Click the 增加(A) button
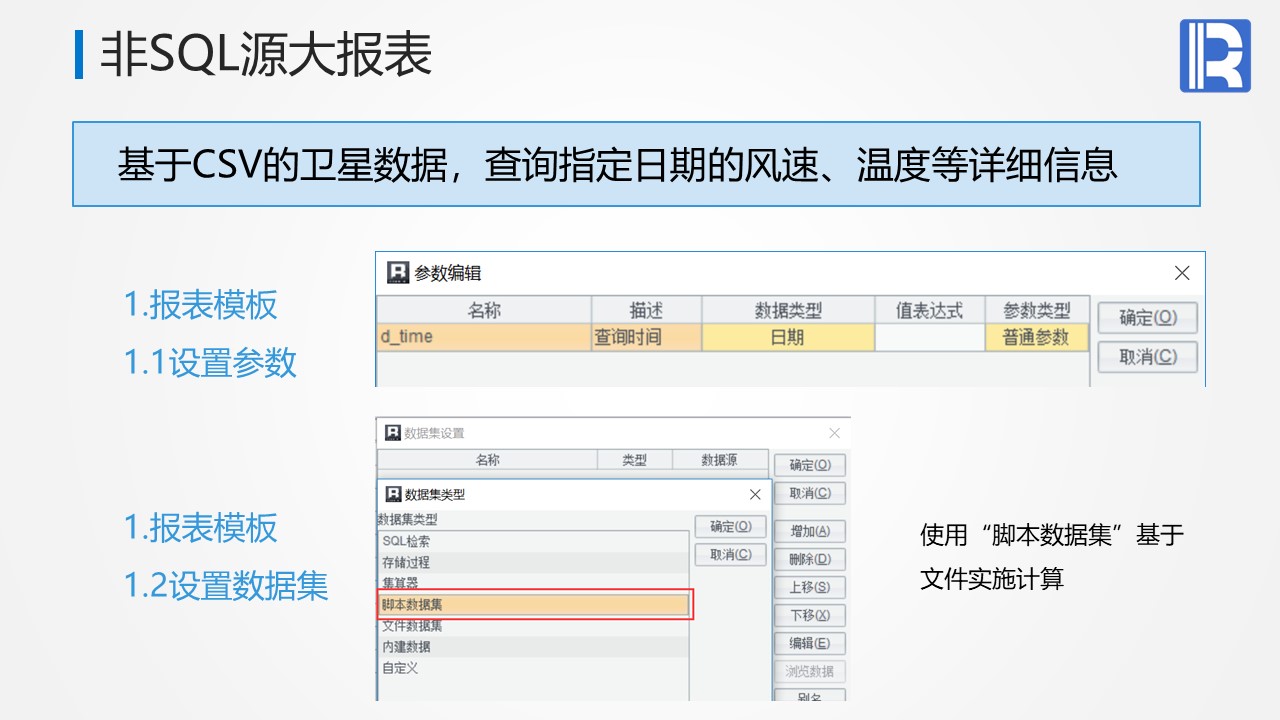1280x720 pixels. 810,531
